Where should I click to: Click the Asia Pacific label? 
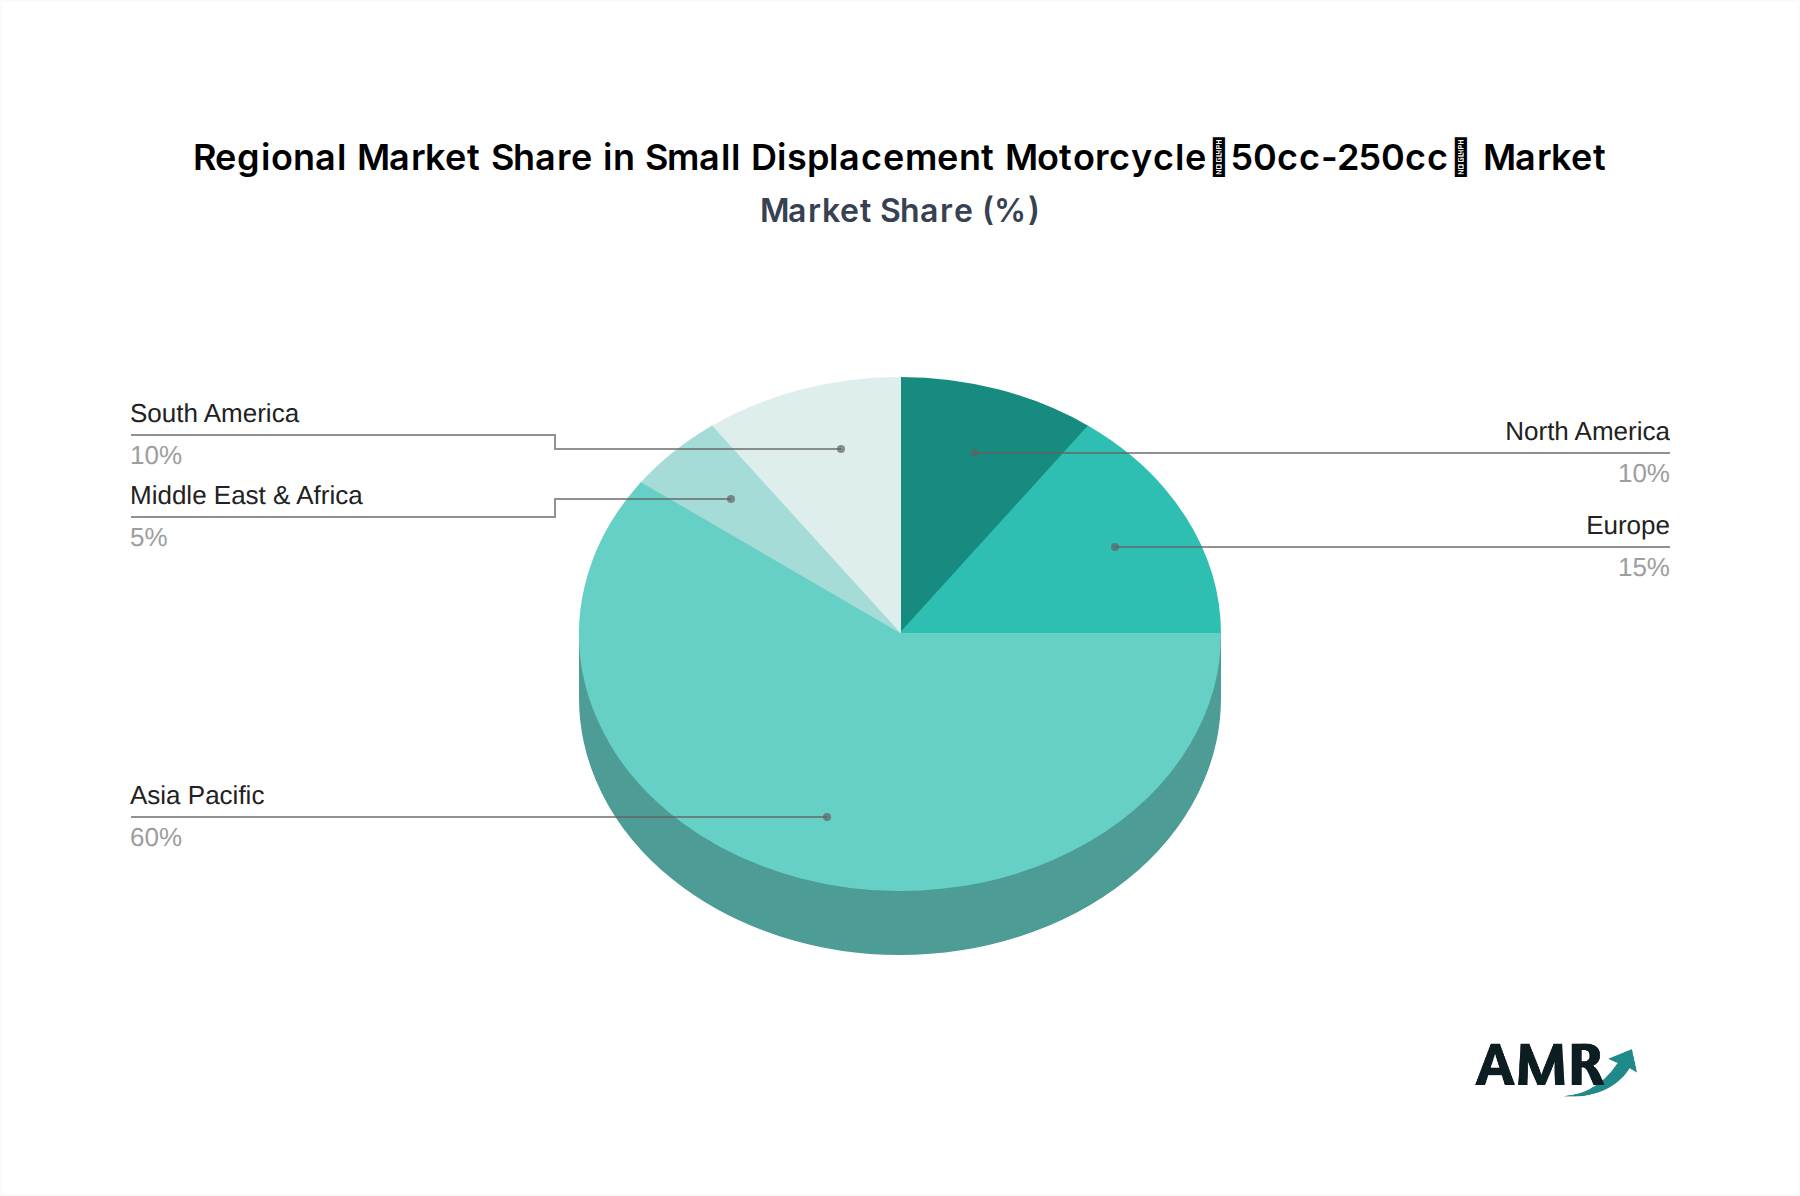coord(196,796)
